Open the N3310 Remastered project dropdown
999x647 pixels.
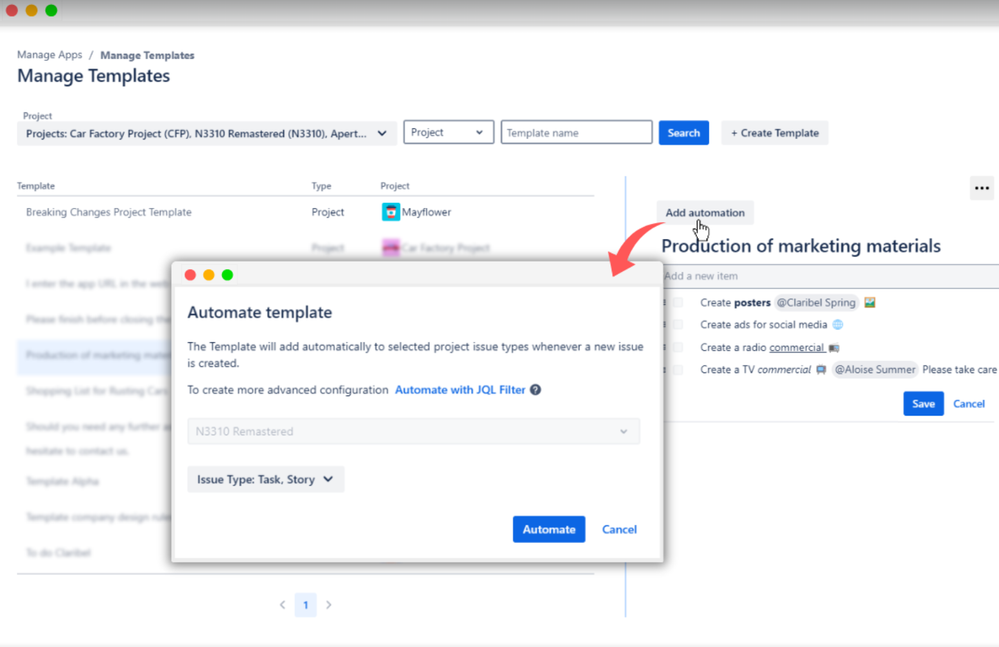pyautogui.click(x=413, y=431)
